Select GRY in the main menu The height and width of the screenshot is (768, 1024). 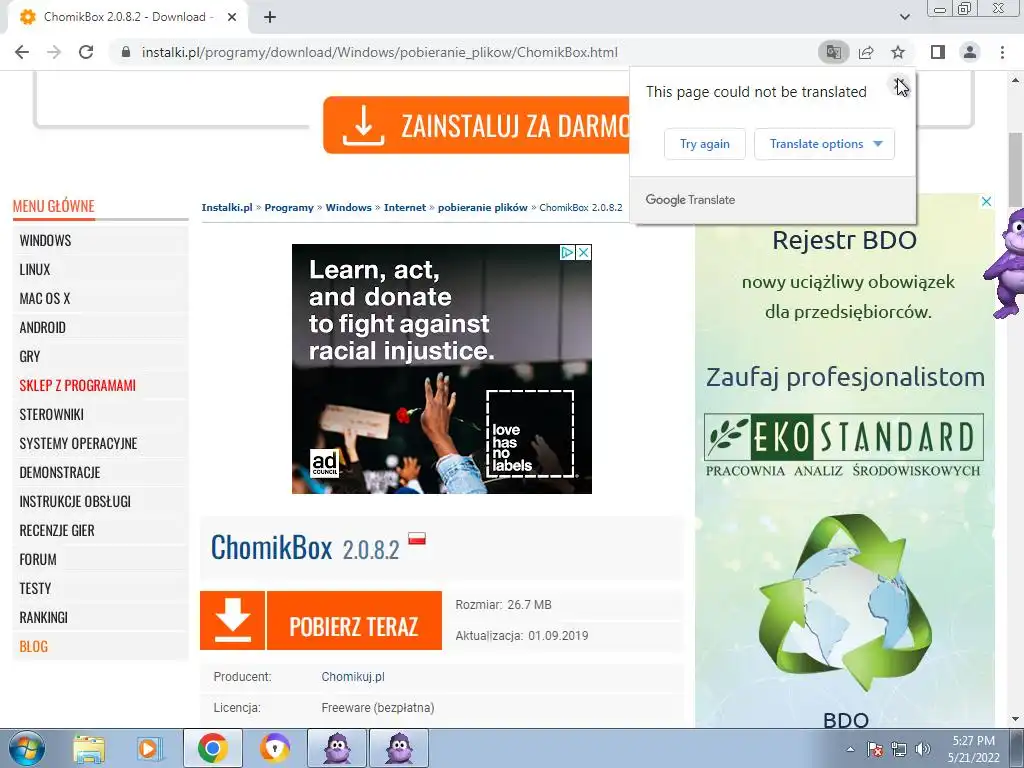(x=100, y=357)
